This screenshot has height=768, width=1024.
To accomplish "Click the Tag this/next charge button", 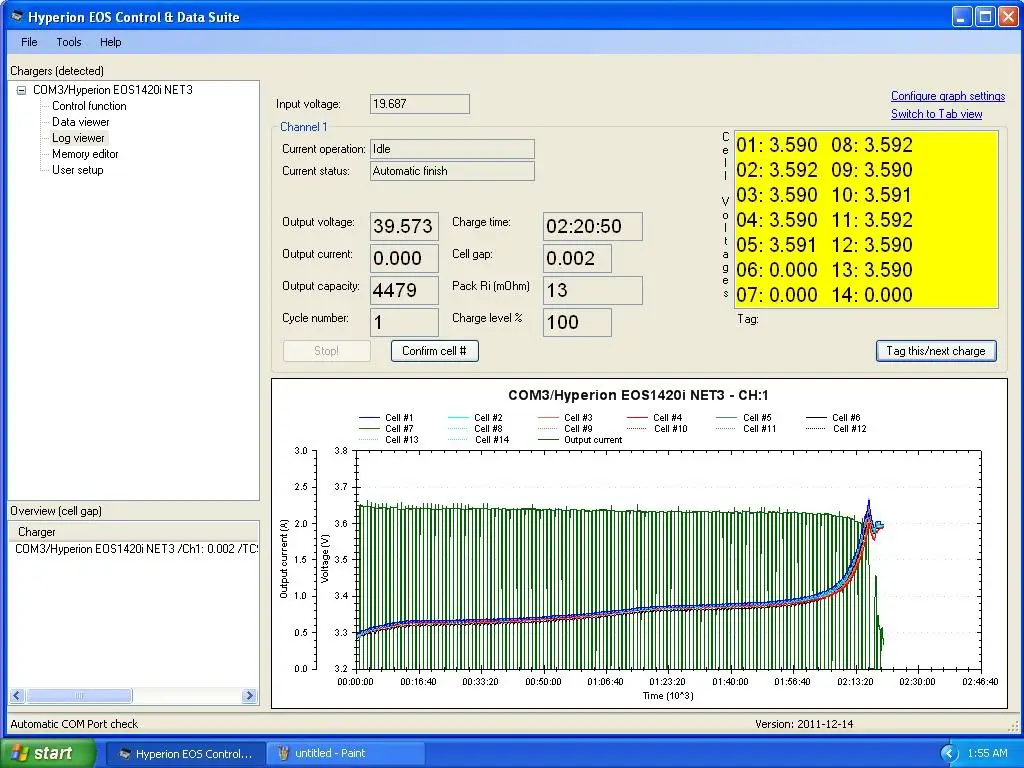I will pos(936,351).
